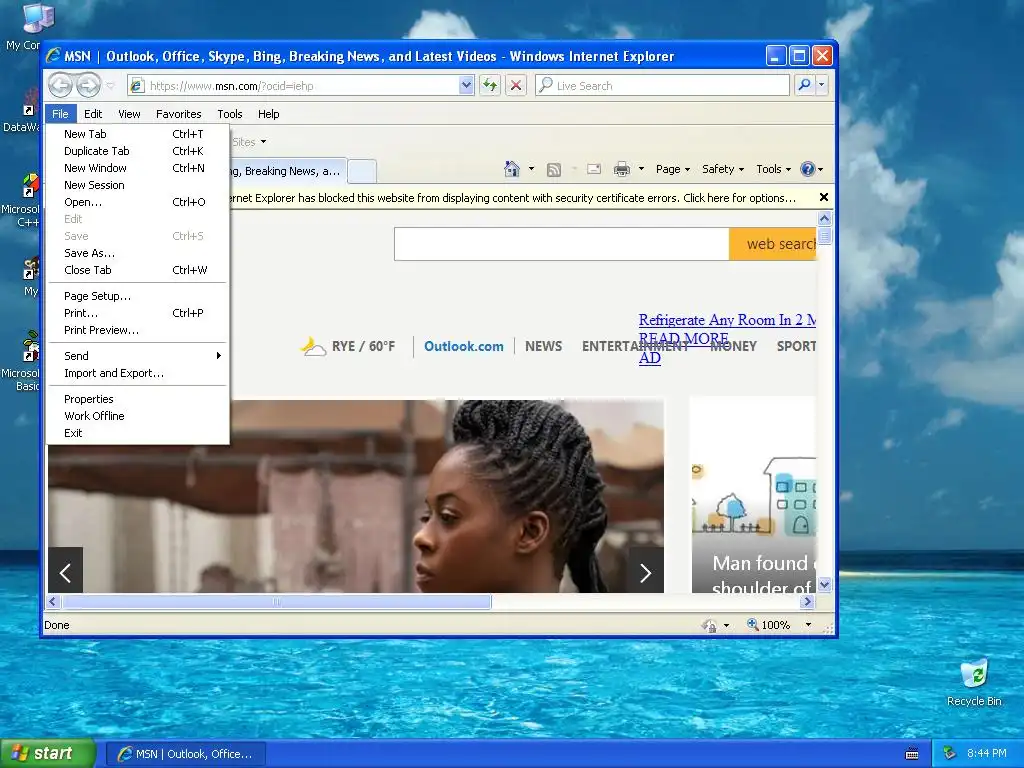Click the Help question mark icon
Viewport: 1024px width, 768px height.
click(808, 169)
